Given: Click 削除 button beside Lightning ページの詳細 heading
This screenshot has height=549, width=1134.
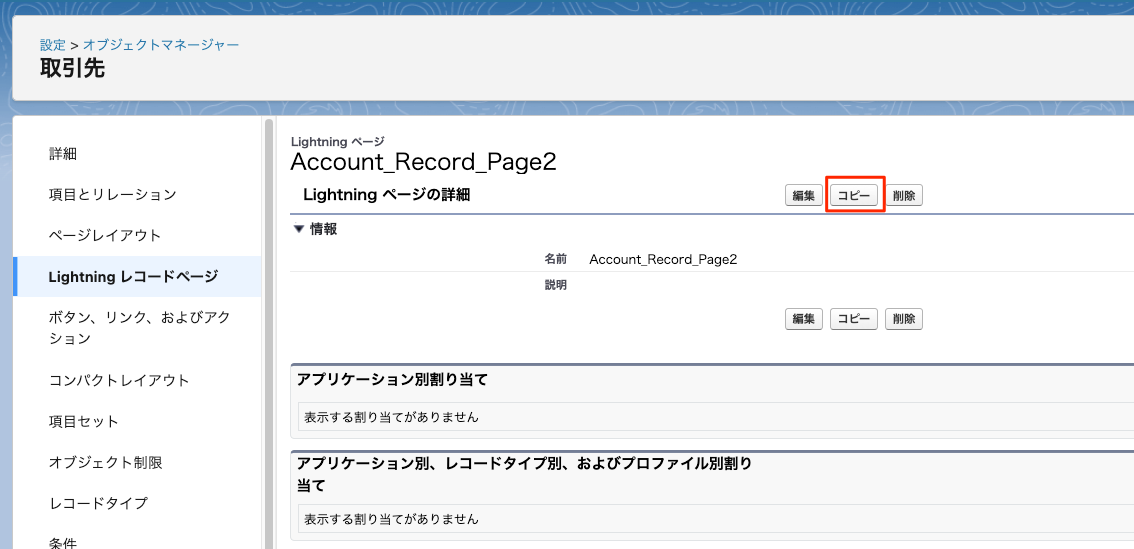Looking at the screenshot, I should 904,196.
